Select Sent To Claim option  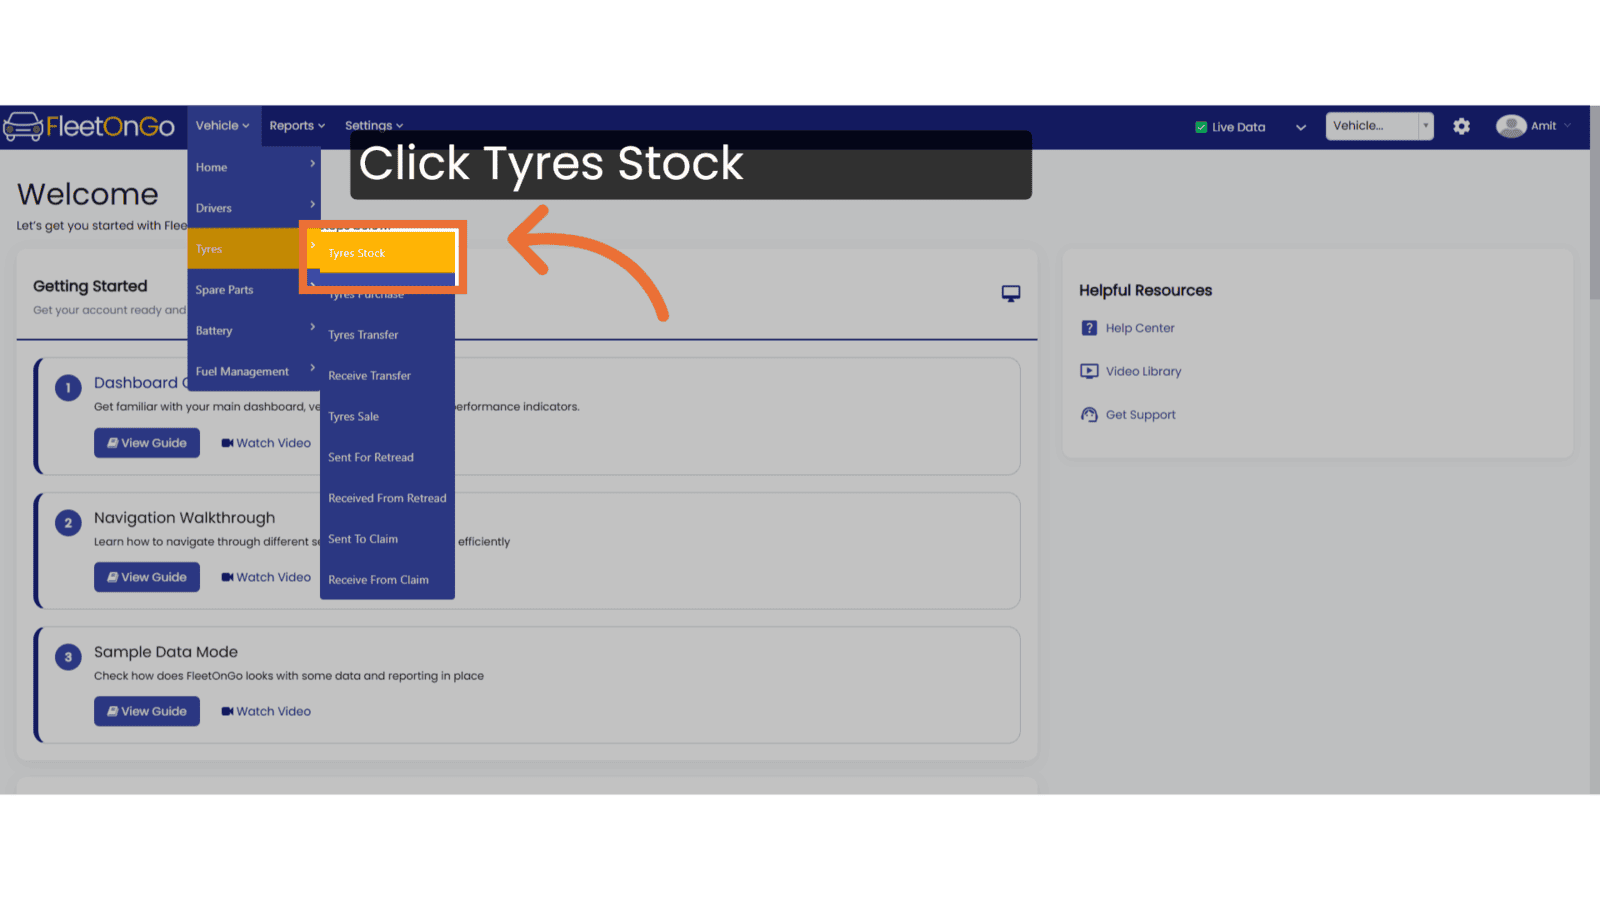pos(387,539)
